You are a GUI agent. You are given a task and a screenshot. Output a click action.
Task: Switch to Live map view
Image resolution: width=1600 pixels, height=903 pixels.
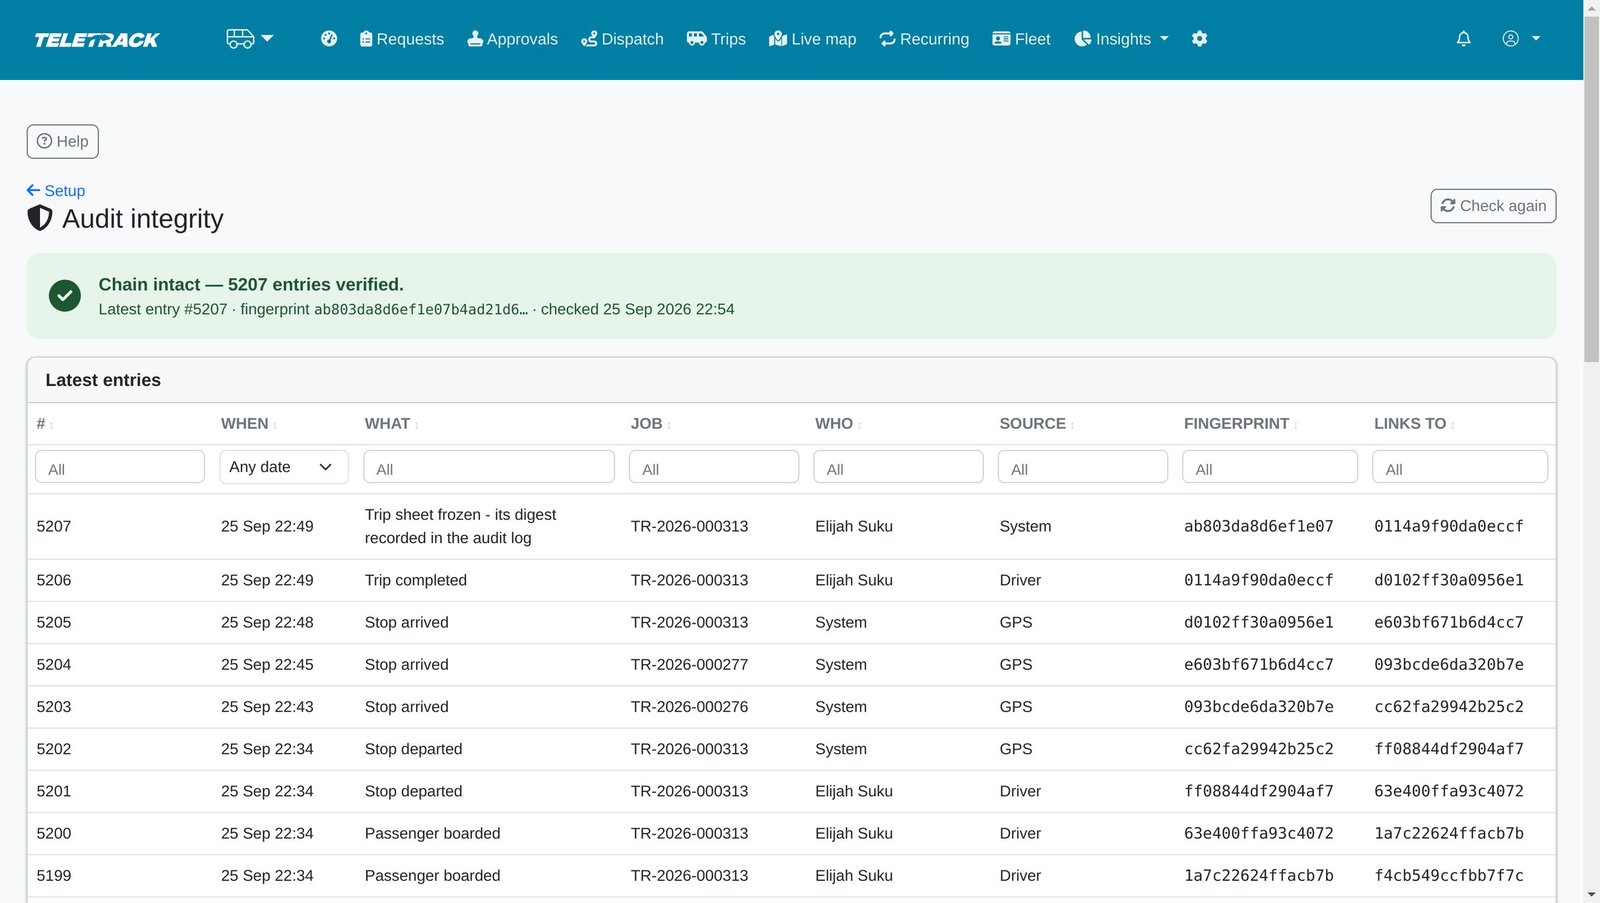click(812, 39)
